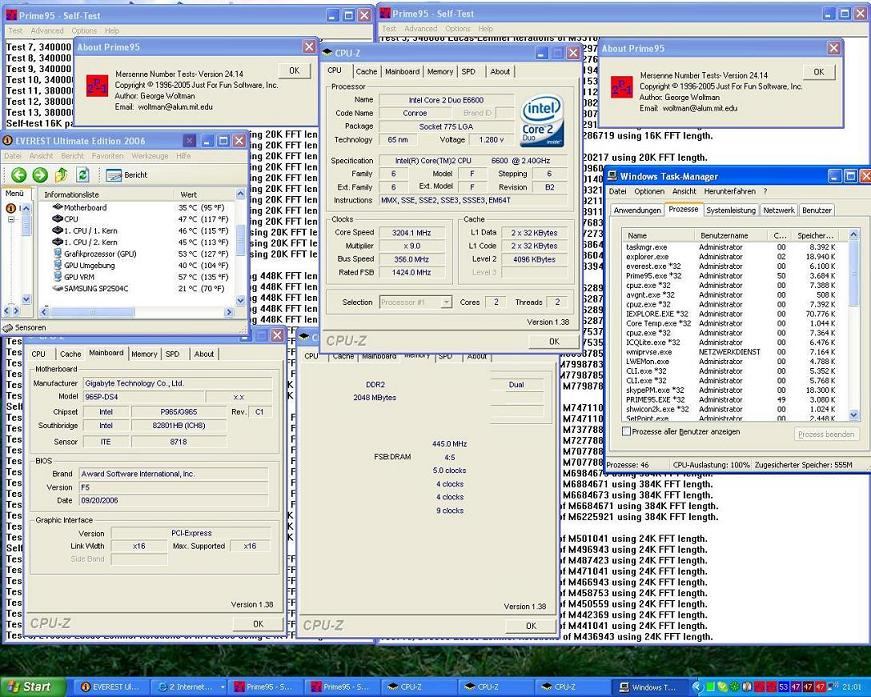Click OK in CPU-Z memory window showing DDR2
Viewport: 871px width, 697px height.
click(530, 626)
